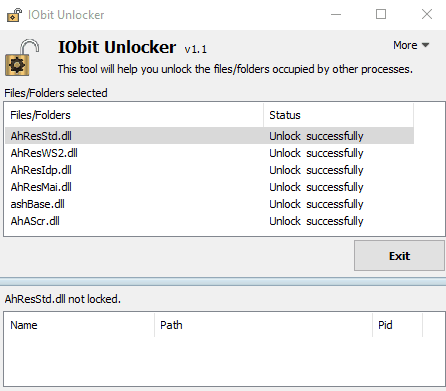446x391 pixels.
Task: Select ashBase.dll in the list
Action: pyautogui.click(x=209, y=204)
